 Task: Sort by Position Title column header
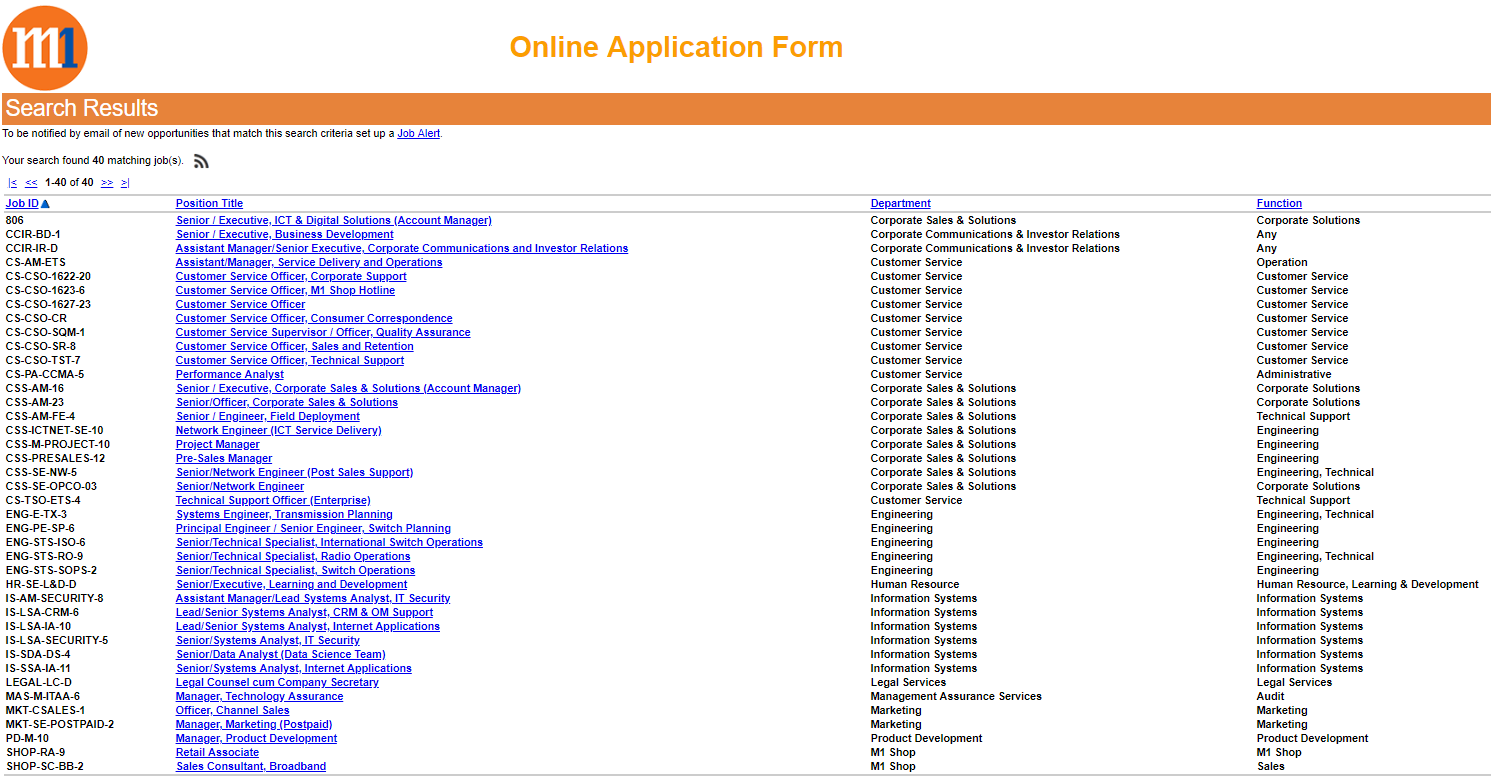[209, 204]
